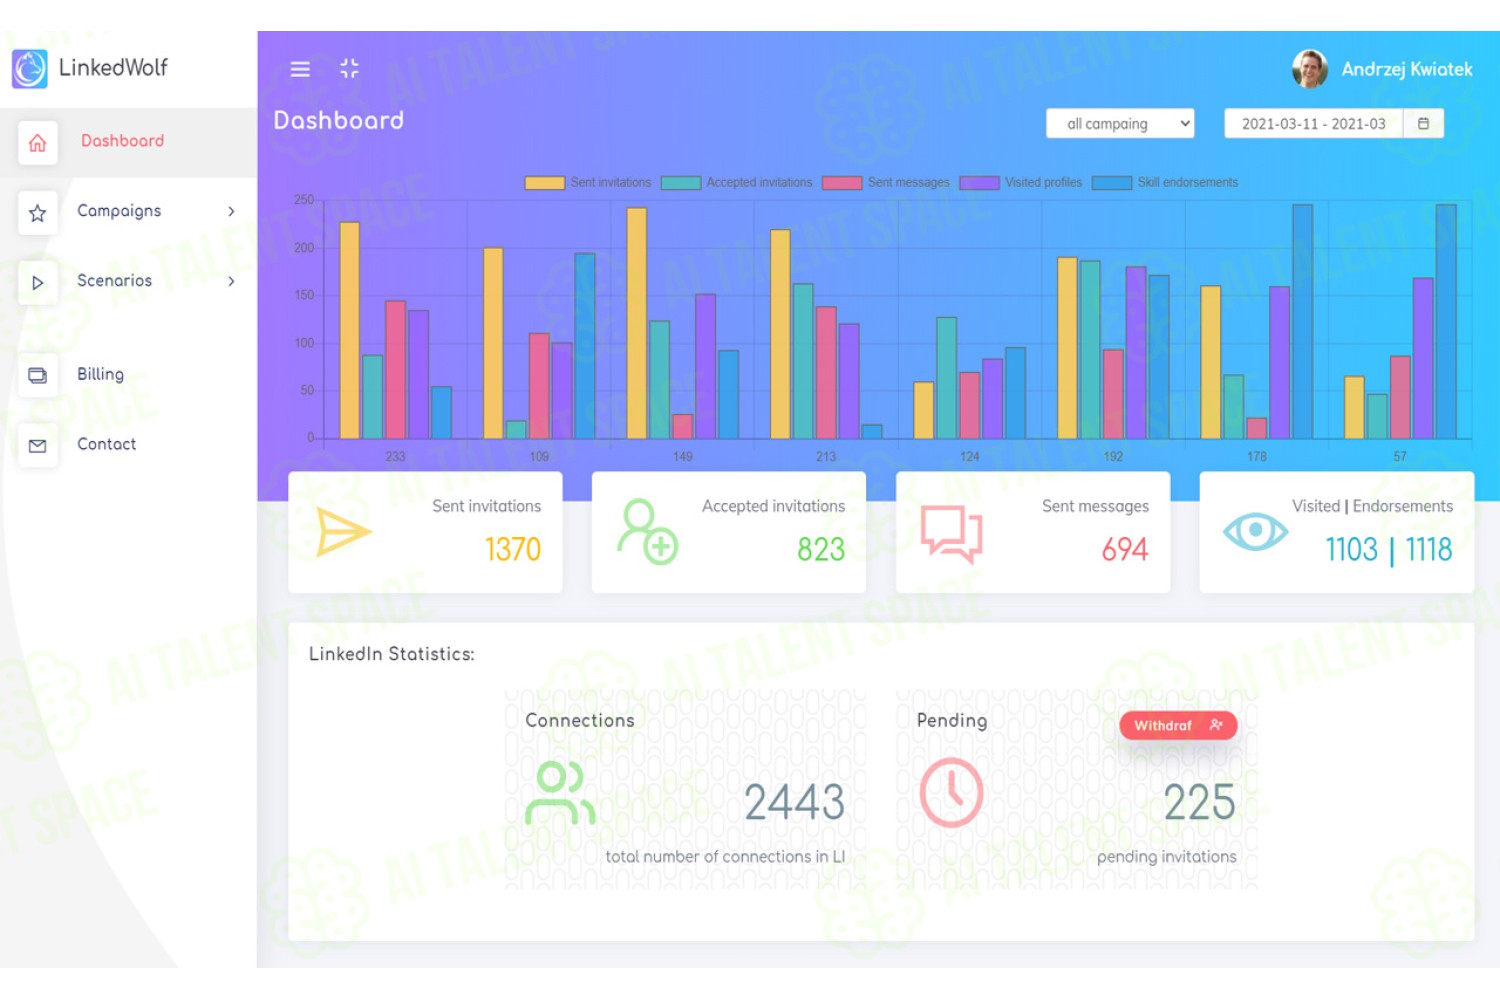Open the Dashboard menu item
Screen dimensions: 1500x1000
(x=128, y=142)
